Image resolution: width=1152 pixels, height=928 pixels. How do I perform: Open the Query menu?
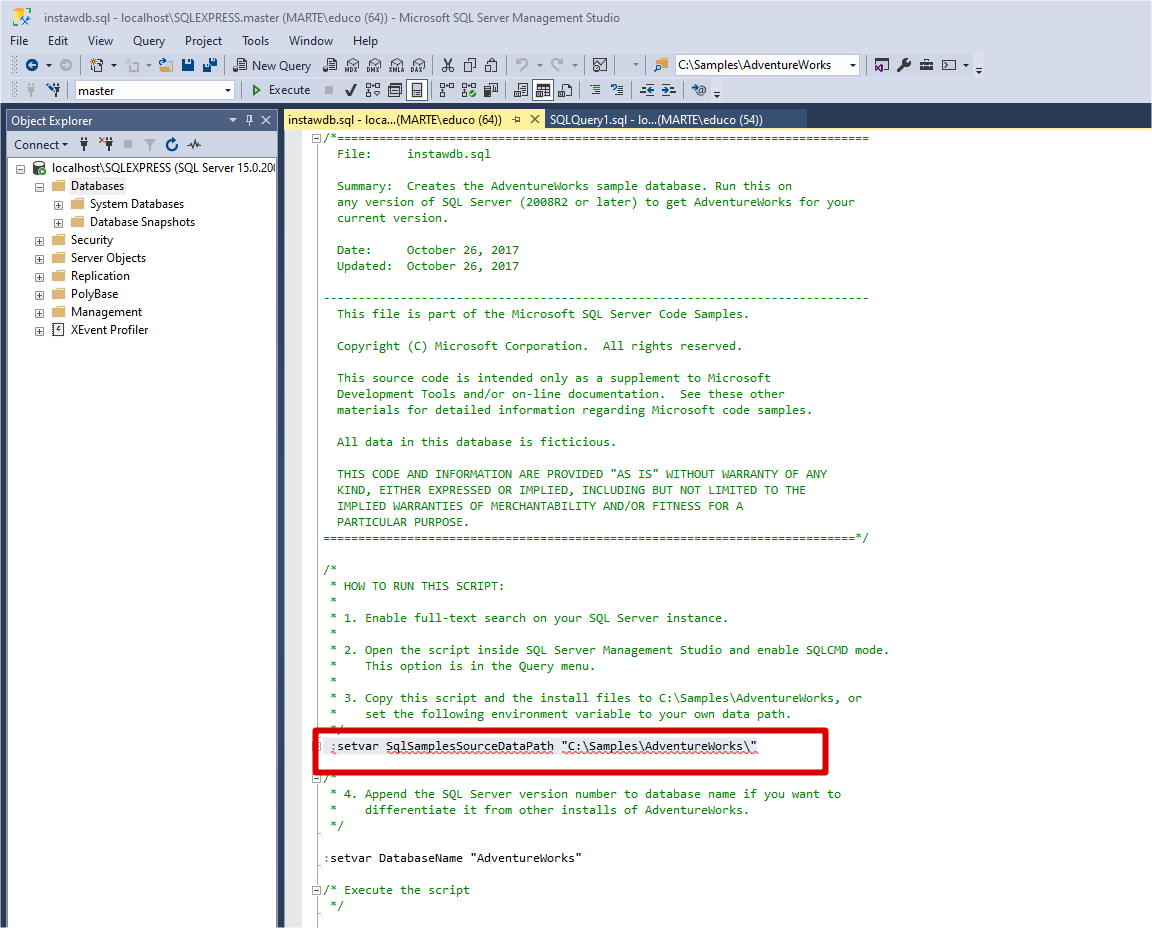148,41
